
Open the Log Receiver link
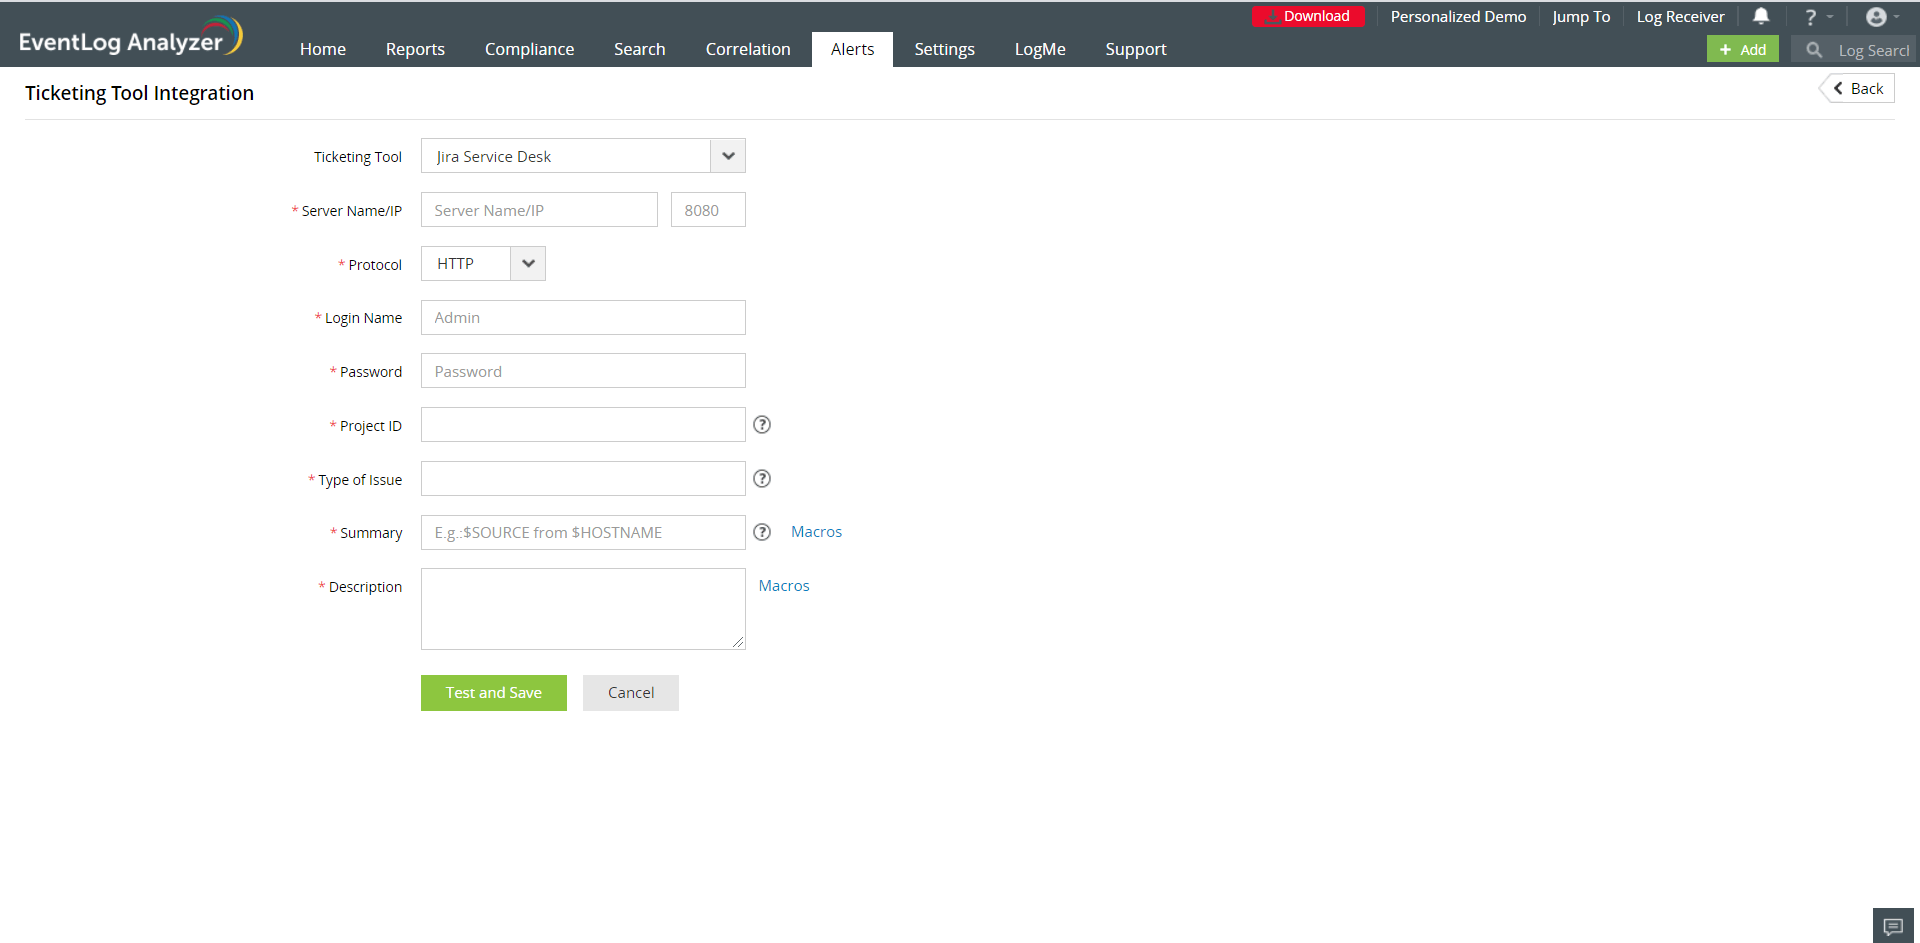pyautogui.click(x=1680, y=17)
